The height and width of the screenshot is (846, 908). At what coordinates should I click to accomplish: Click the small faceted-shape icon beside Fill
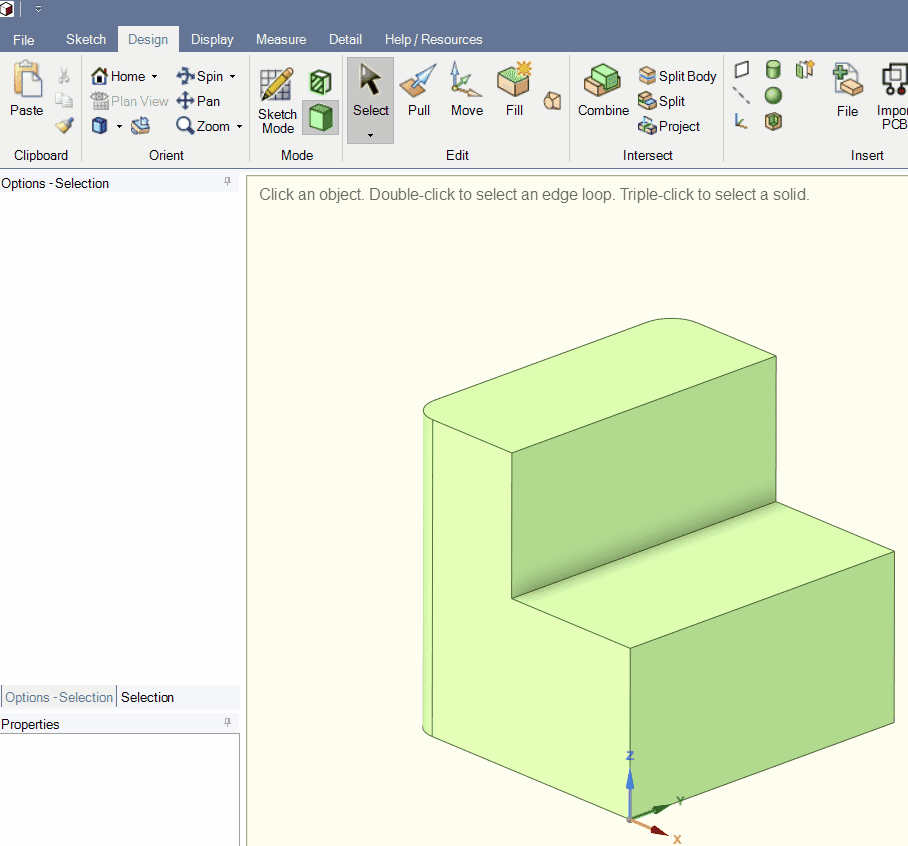coord(552,101)
